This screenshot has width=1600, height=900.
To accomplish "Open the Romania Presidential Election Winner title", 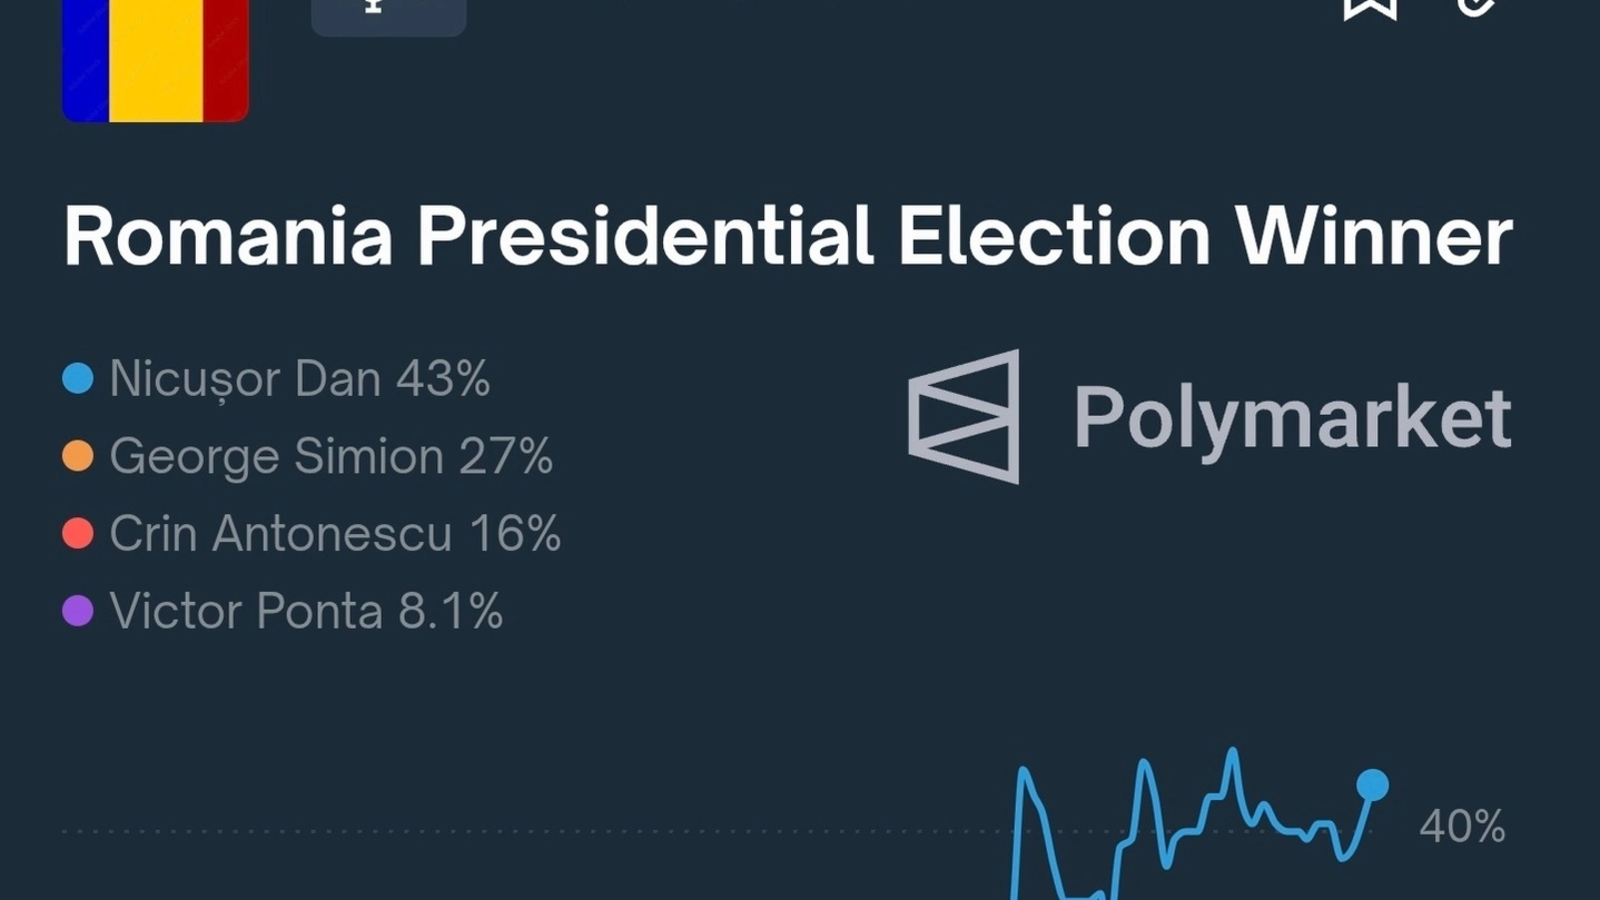I will [788, 237].
